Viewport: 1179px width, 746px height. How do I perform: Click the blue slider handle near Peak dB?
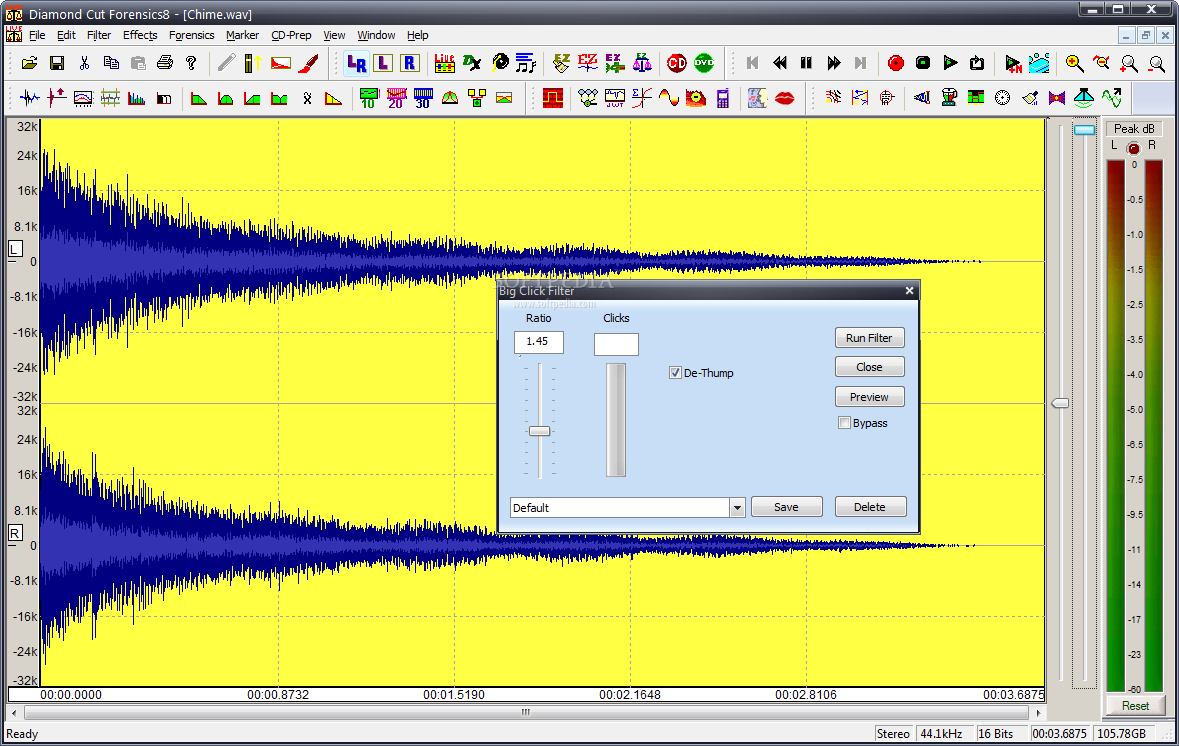click(x=1084, y=130)
